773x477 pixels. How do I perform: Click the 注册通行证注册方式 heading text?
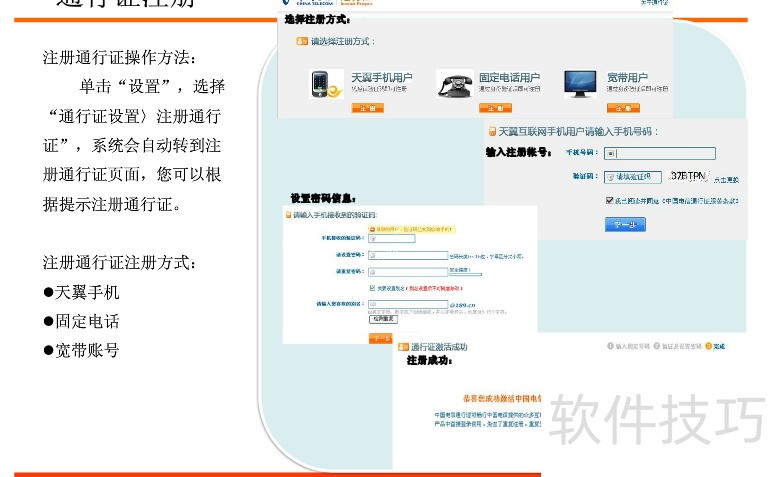(119, 263)
